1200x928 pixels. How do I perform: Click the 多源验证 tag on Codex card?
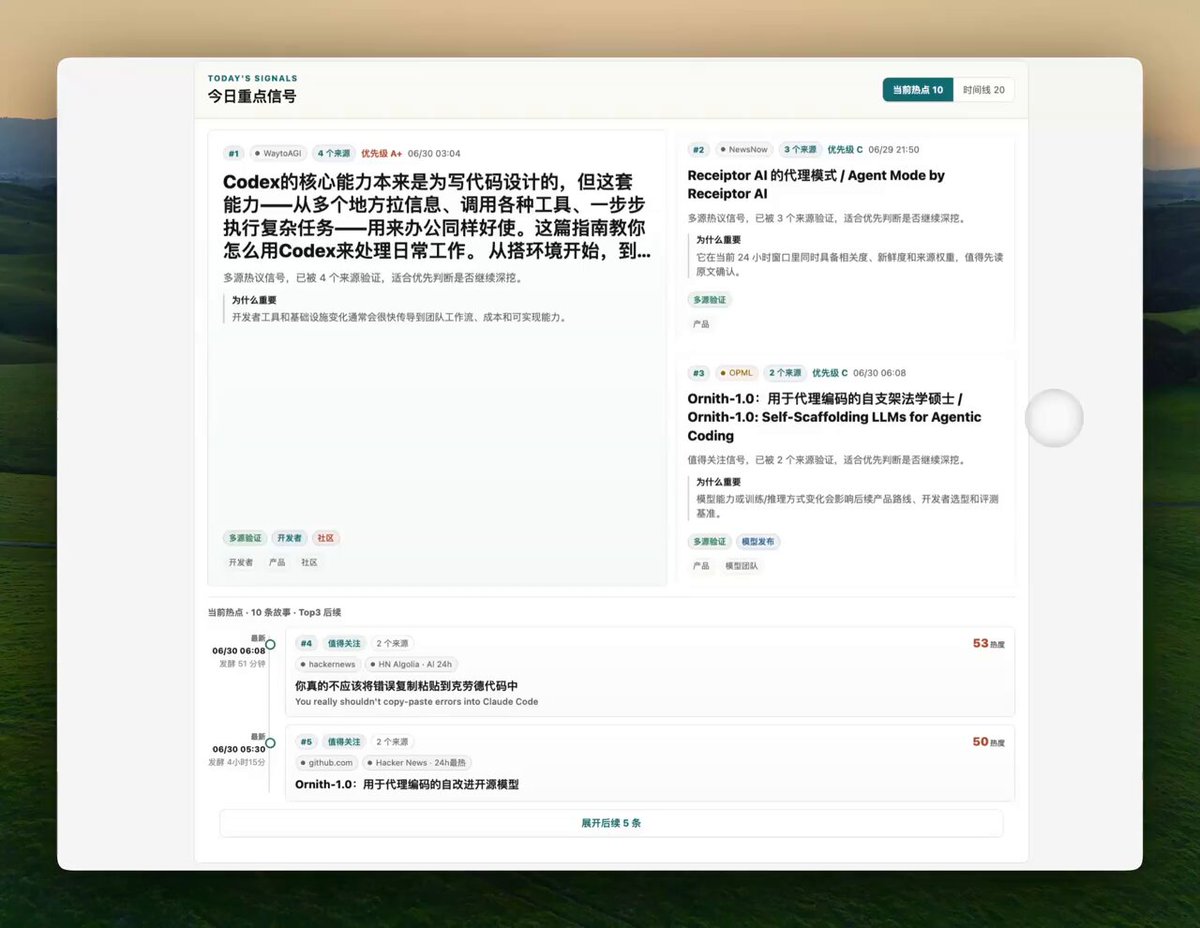tap(244, 538)
